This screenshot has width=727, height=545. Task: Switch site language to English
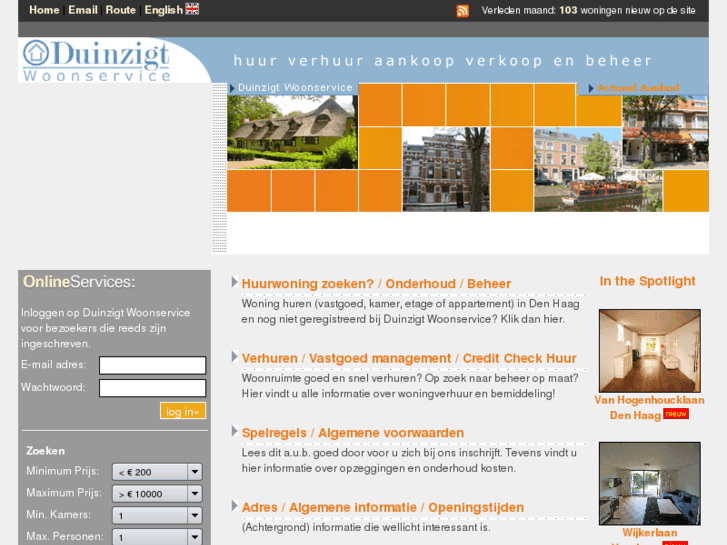click(x=164, y=10)
